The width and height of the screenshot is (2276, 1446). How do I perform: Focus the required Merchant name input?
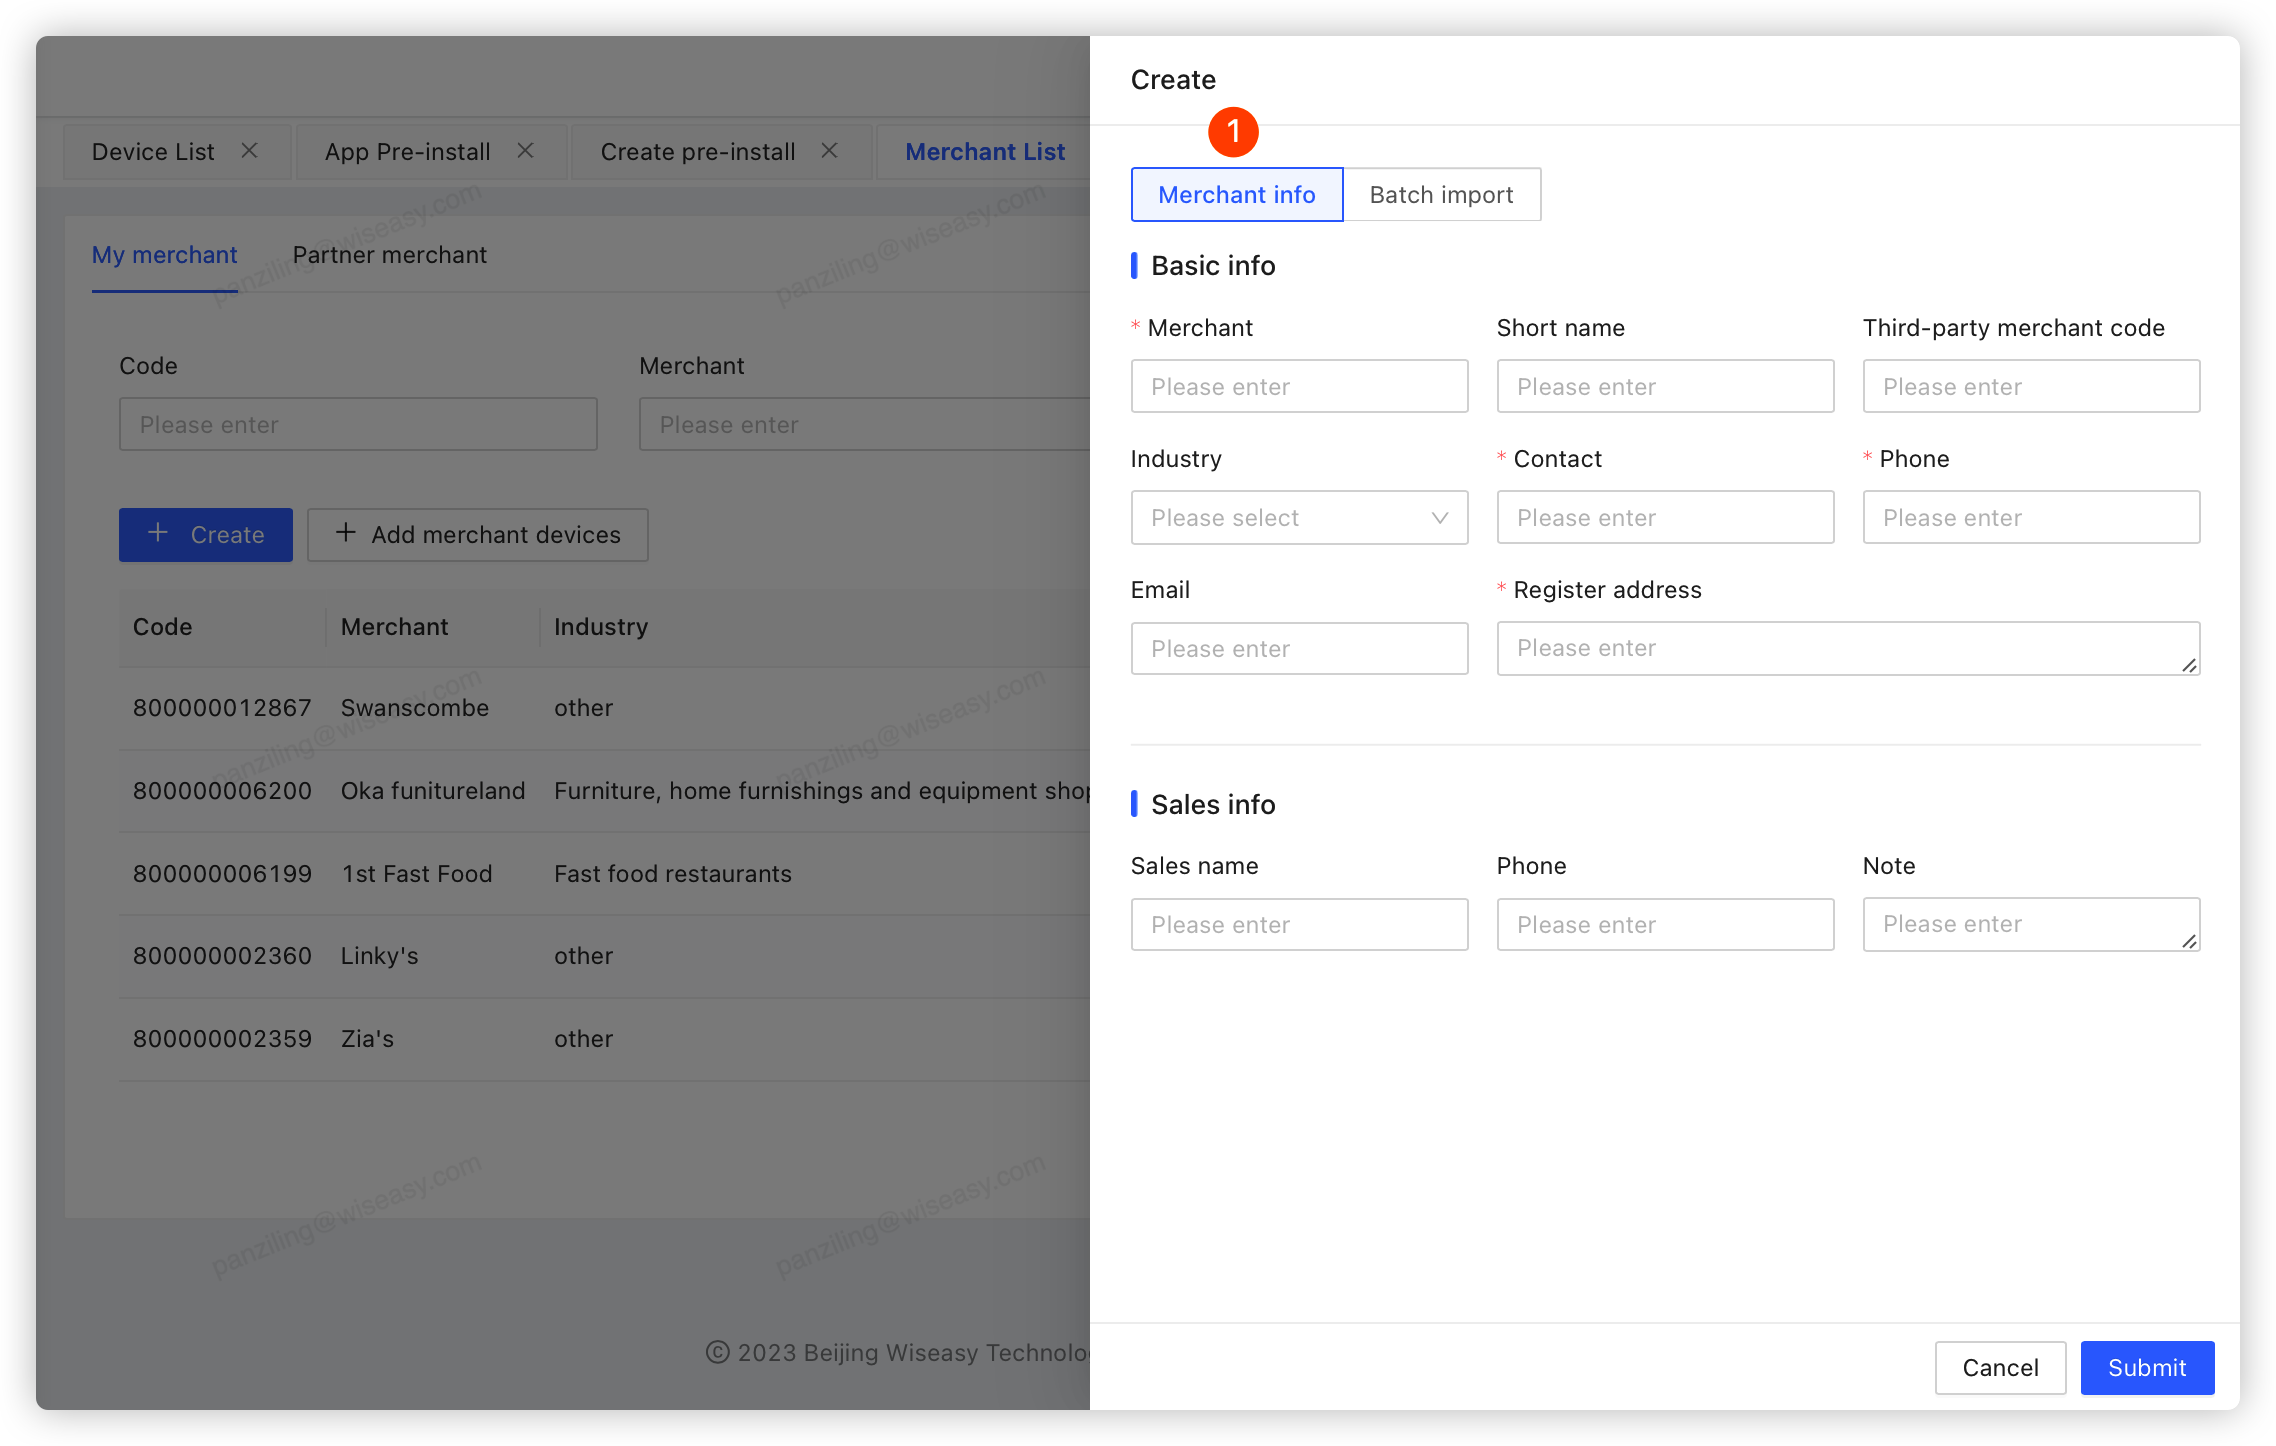coord(1298,387)
